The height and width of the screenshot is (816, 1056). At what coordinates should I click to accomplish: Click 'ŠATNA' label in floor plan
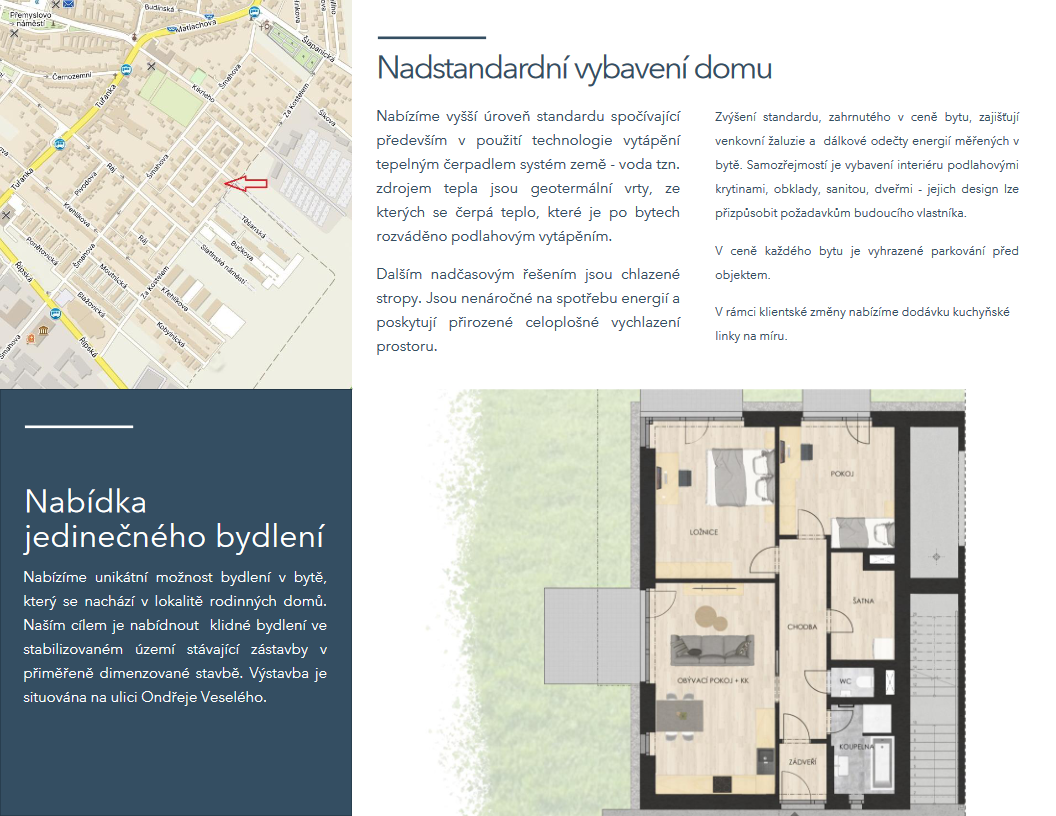click(863, 601)
